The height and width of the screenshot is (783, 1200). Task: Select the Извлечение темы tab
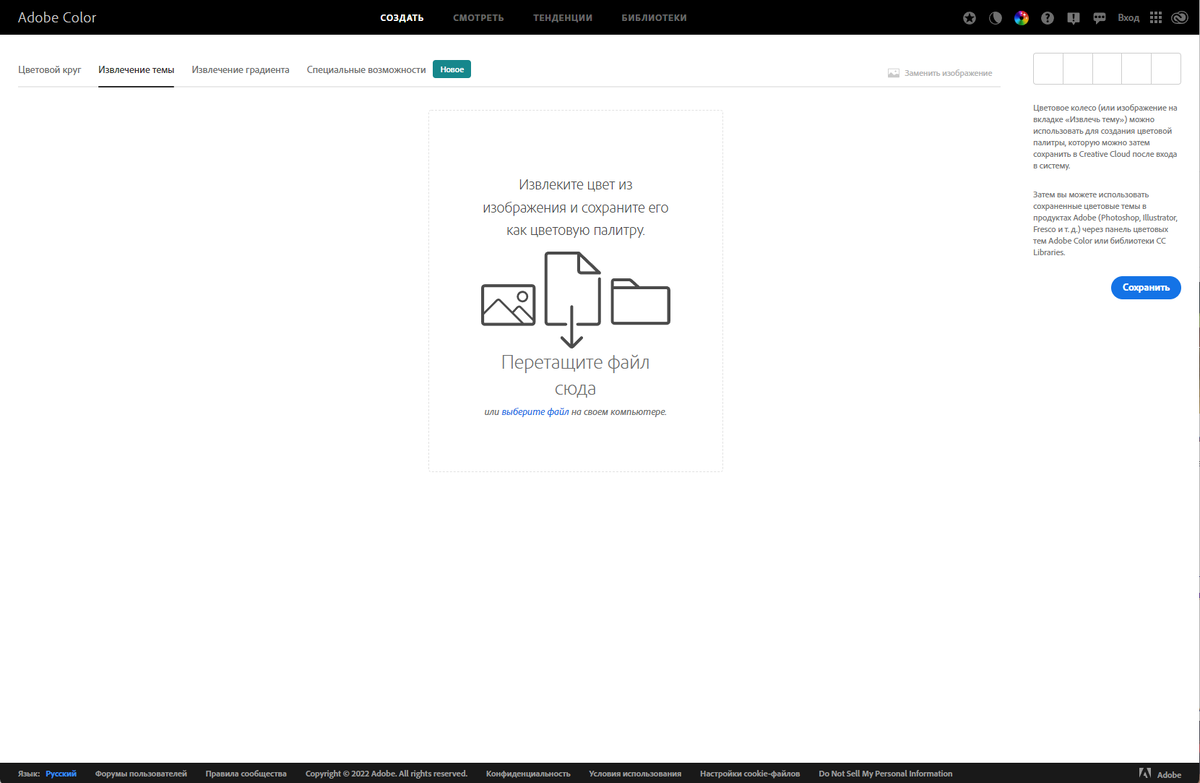pyautogui.click(x=136, y=70)
